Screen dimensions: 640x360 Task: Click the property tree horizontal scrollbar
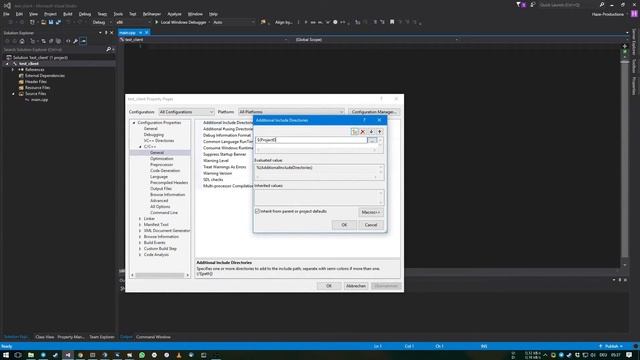click(160, 276)
